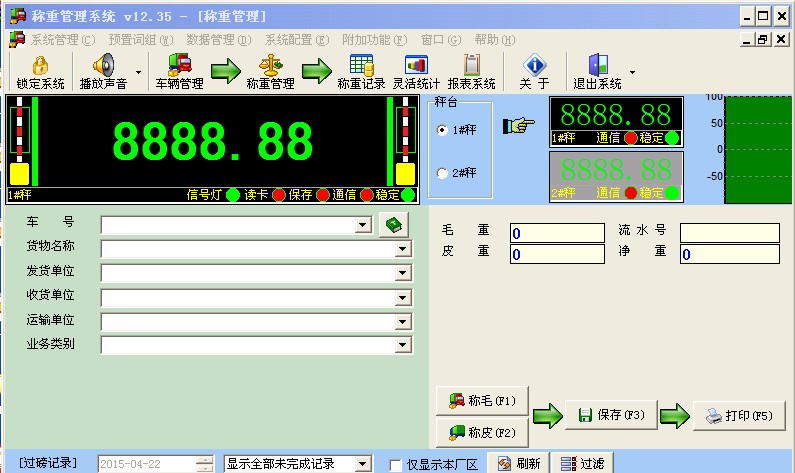The height and width of the screenshot is (473, 795).
Task: Click the 流水号 input field
Action: coord(730,233)
